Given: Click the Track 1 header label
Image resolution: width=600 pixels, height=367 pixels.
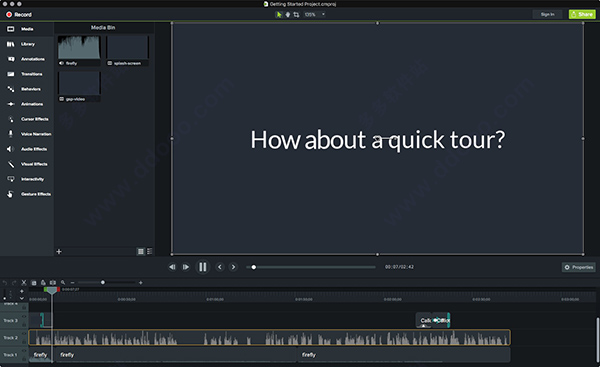Looking at the screenshot, I should point(11,355).
